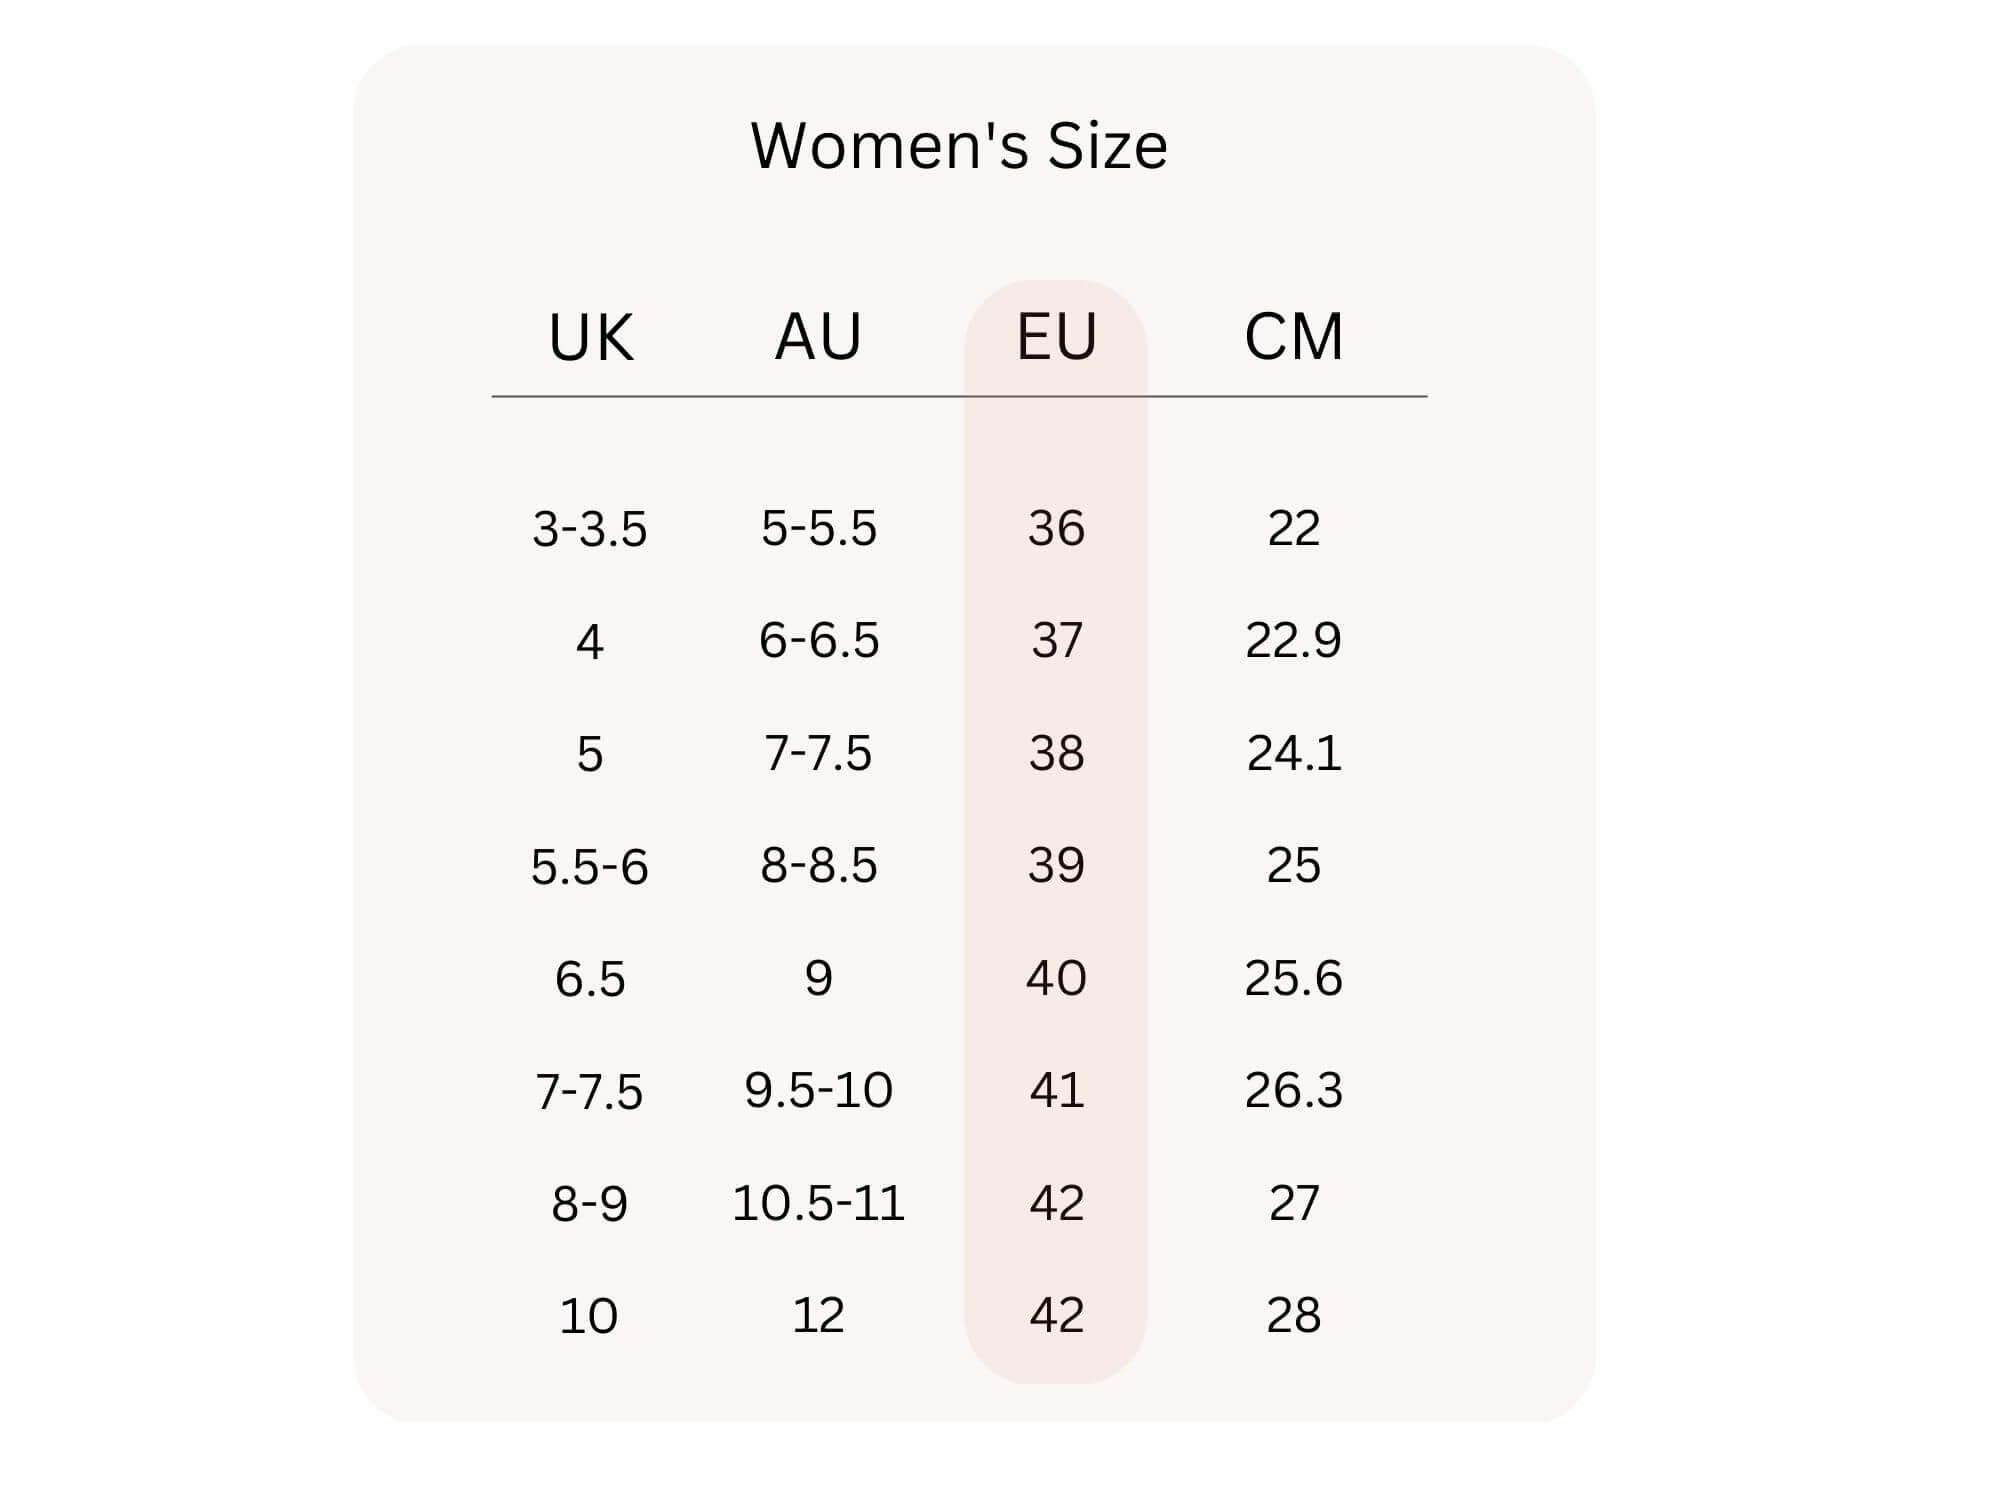The height and width of the screenshot is (1500, 2000).
Task: Select AU size 7-7.5
Action: 818,752
